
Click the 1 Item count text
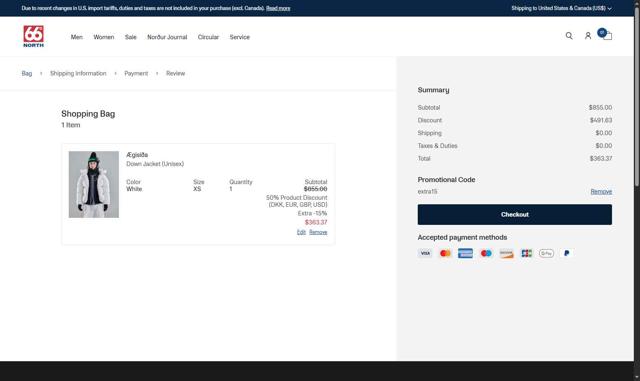tap(71, 125)
